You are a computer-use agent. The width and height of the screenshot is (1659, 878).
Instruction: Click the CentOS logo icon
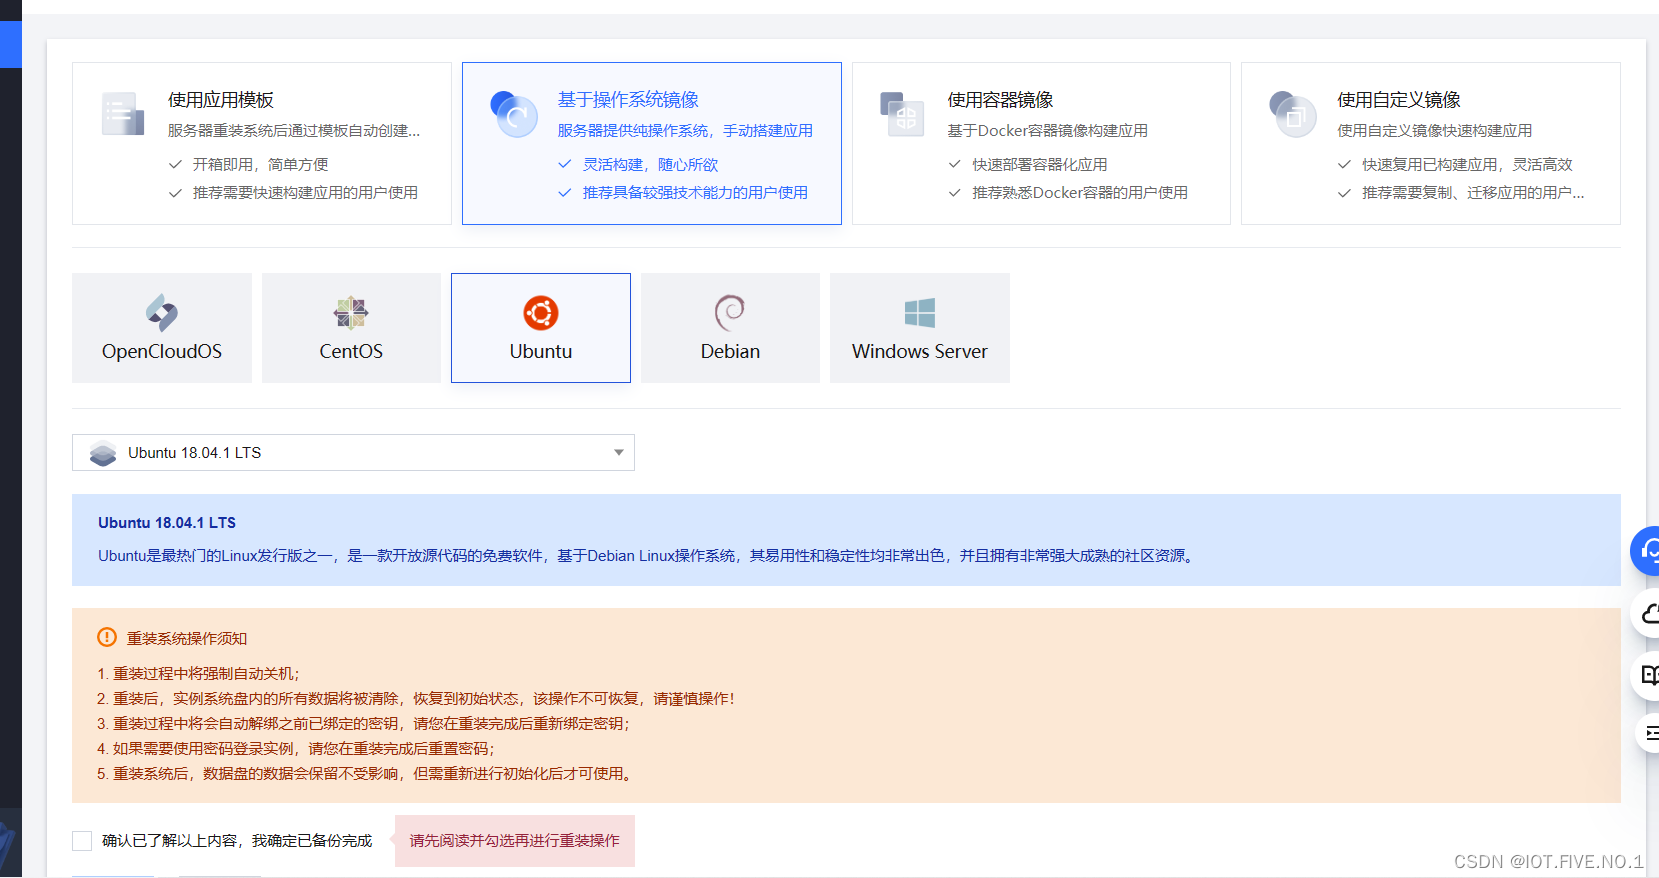(351, 313)
